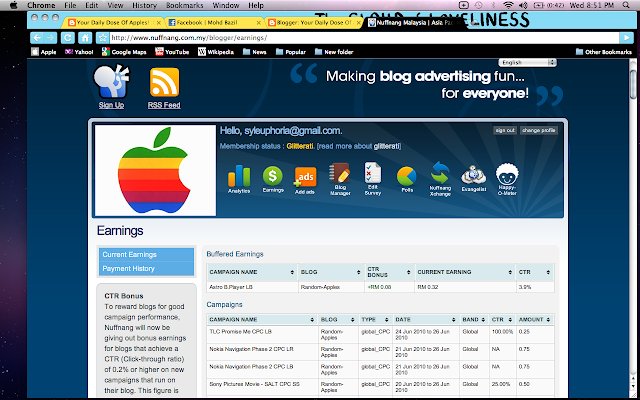Viewport: 640px width, 400px height.
Task: Click the orange RSS Feed icon
Action: click(164, 82)
